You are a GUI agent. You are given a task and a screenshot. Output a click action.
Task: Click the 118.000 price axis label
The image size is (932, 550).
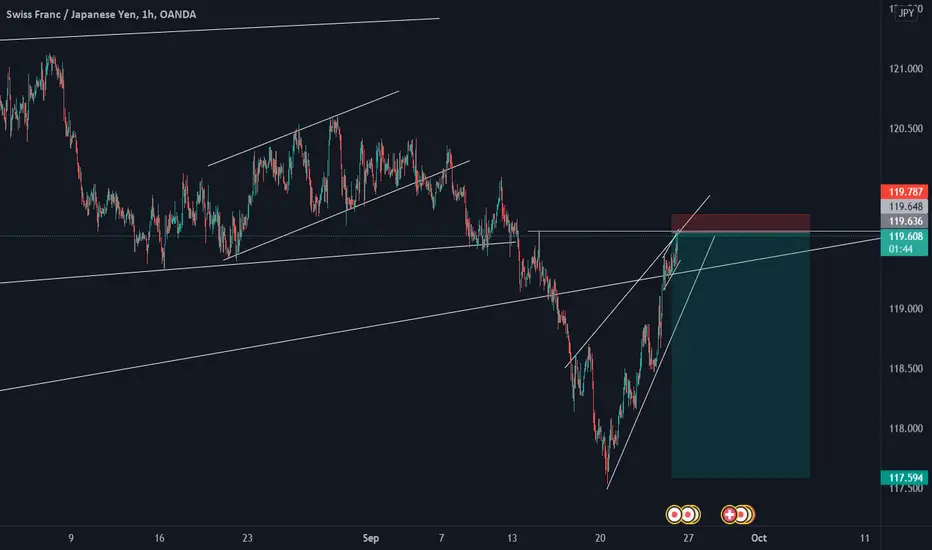coord(905,428)
